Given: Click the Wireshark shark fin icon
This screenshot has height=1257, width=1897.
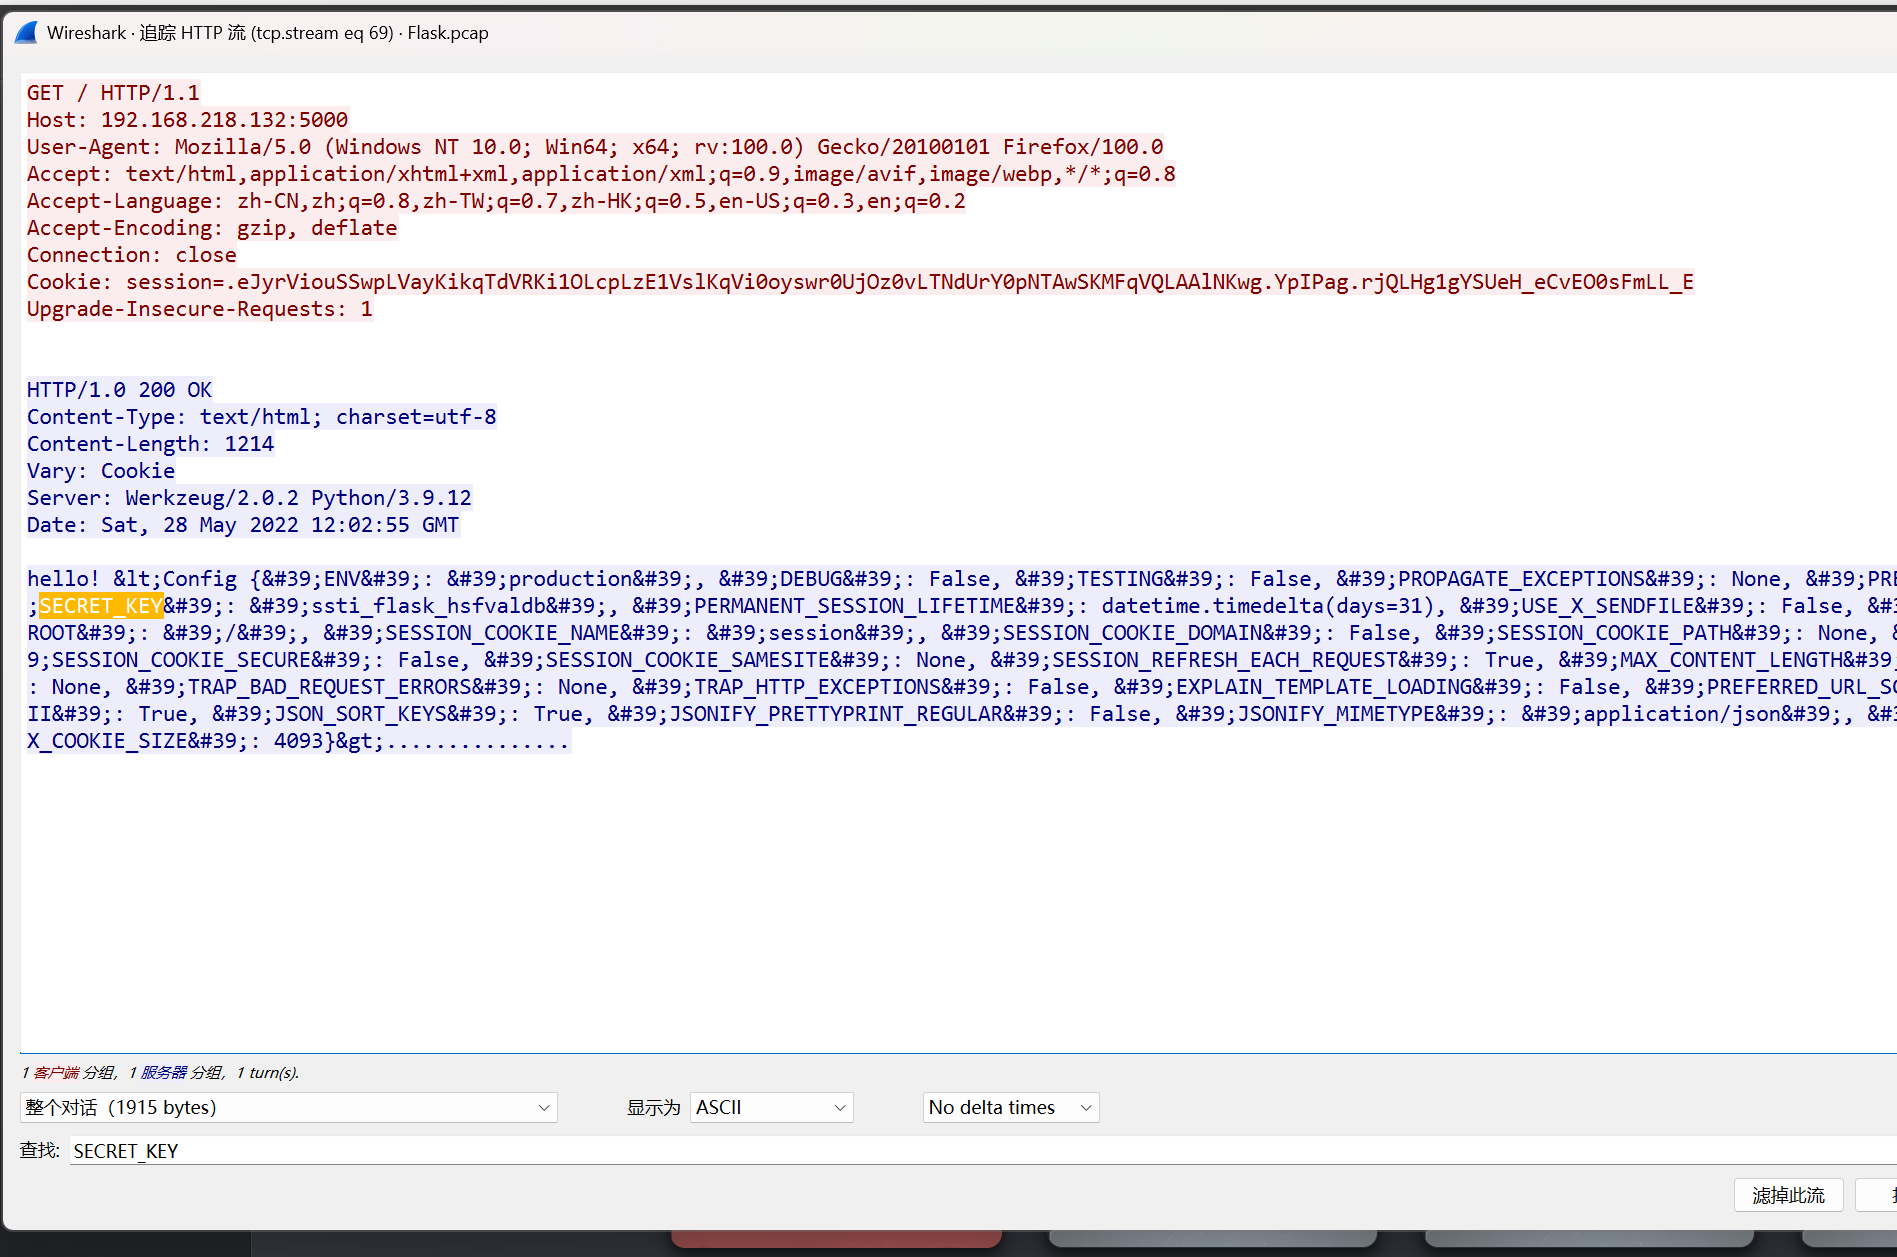Looking at the screenshot, I should 27,33.
